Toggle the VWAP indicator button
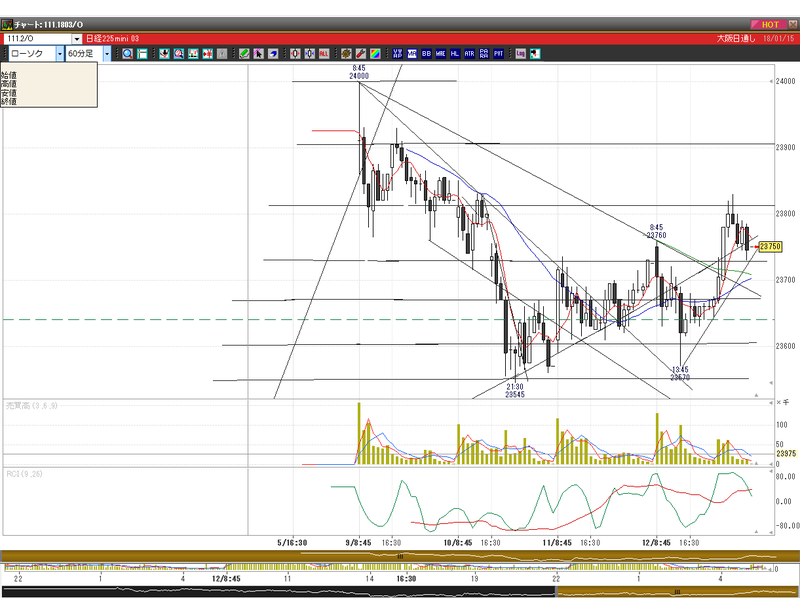 click(397, 54)
